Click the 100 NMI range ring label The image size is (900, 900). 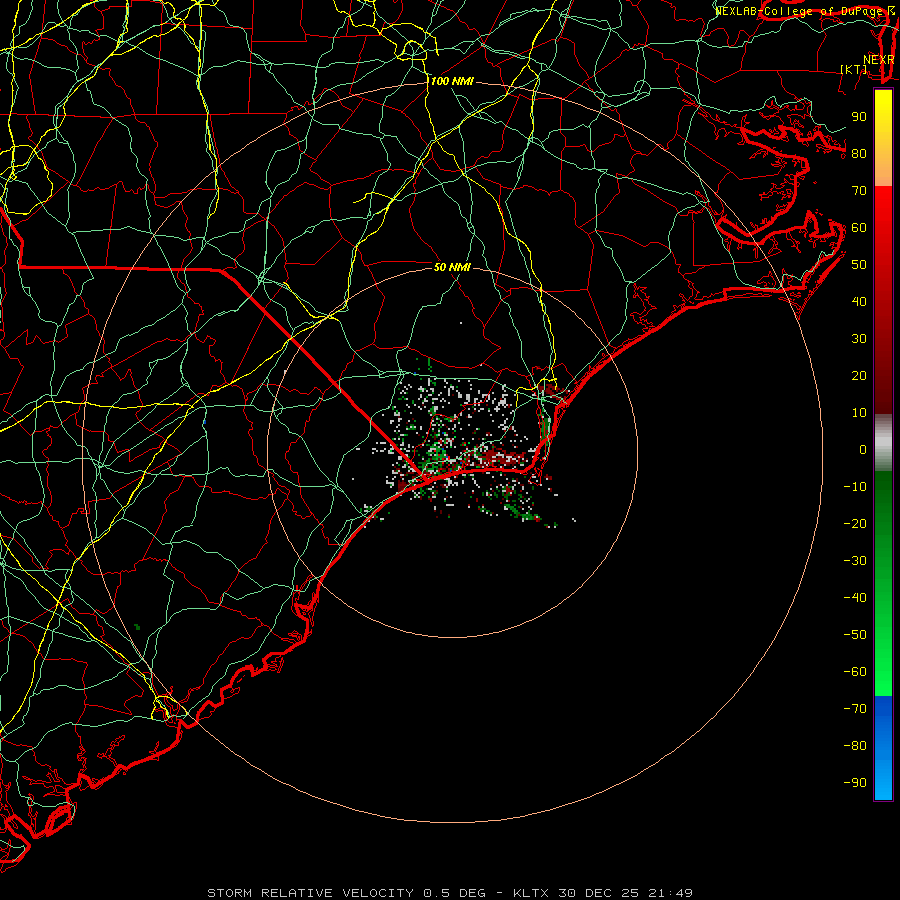pos(452,82)
